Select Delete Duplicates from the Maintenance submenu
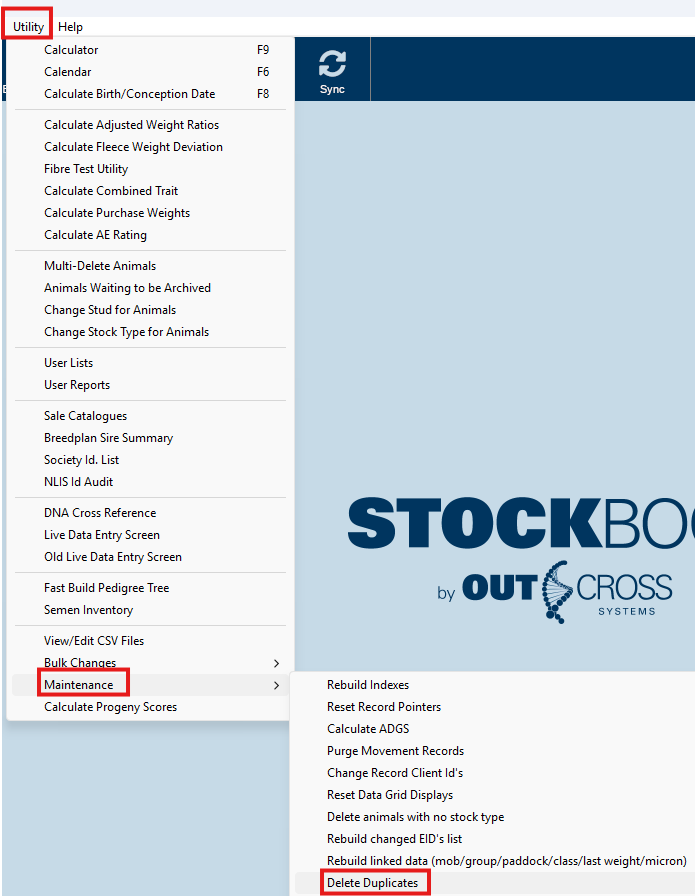 point(372,883)
